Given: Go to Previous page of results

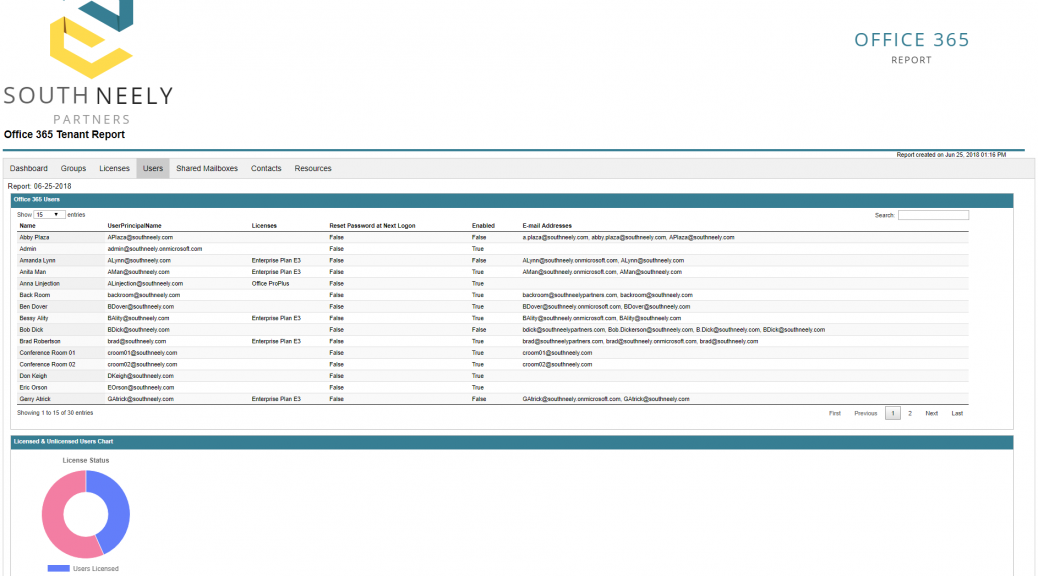Looking at the screenshot, I should click(x=865, y=413).
